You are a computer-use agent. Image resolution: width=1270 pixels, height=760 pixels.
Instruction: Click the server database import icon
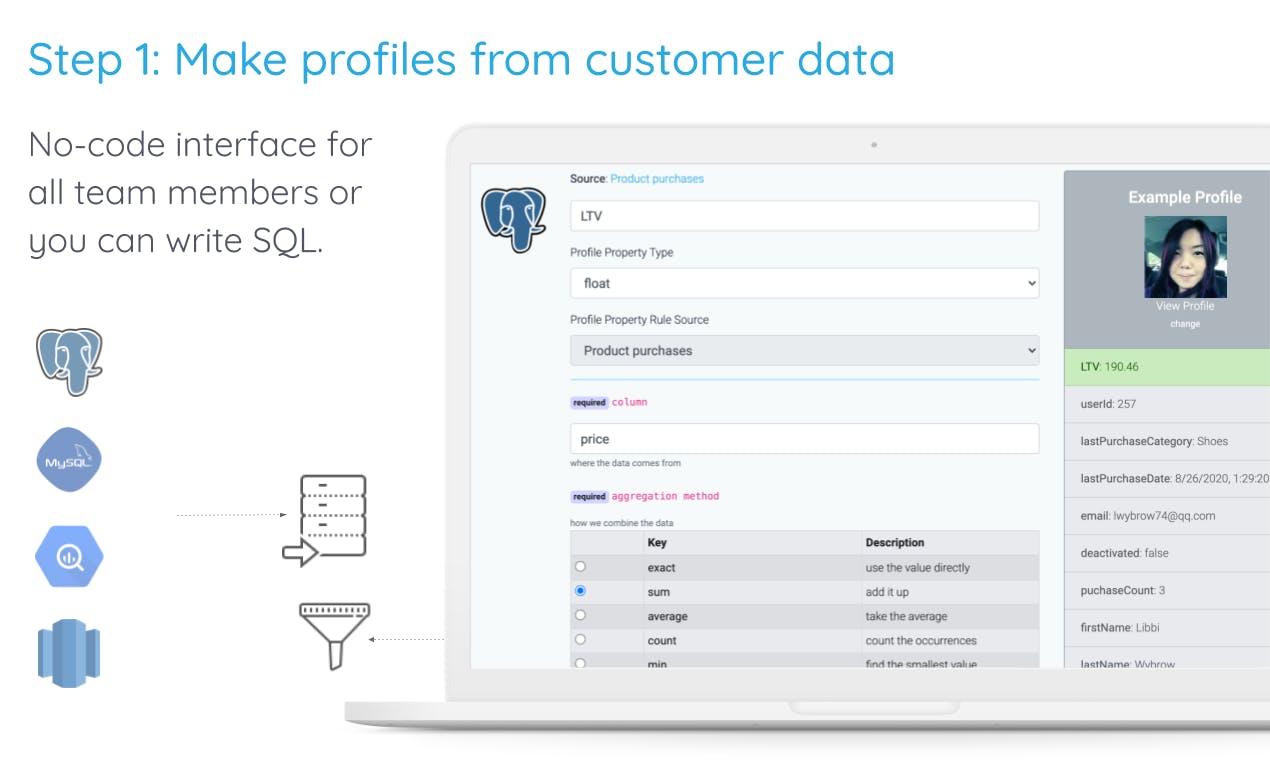(x=325, y=521)
